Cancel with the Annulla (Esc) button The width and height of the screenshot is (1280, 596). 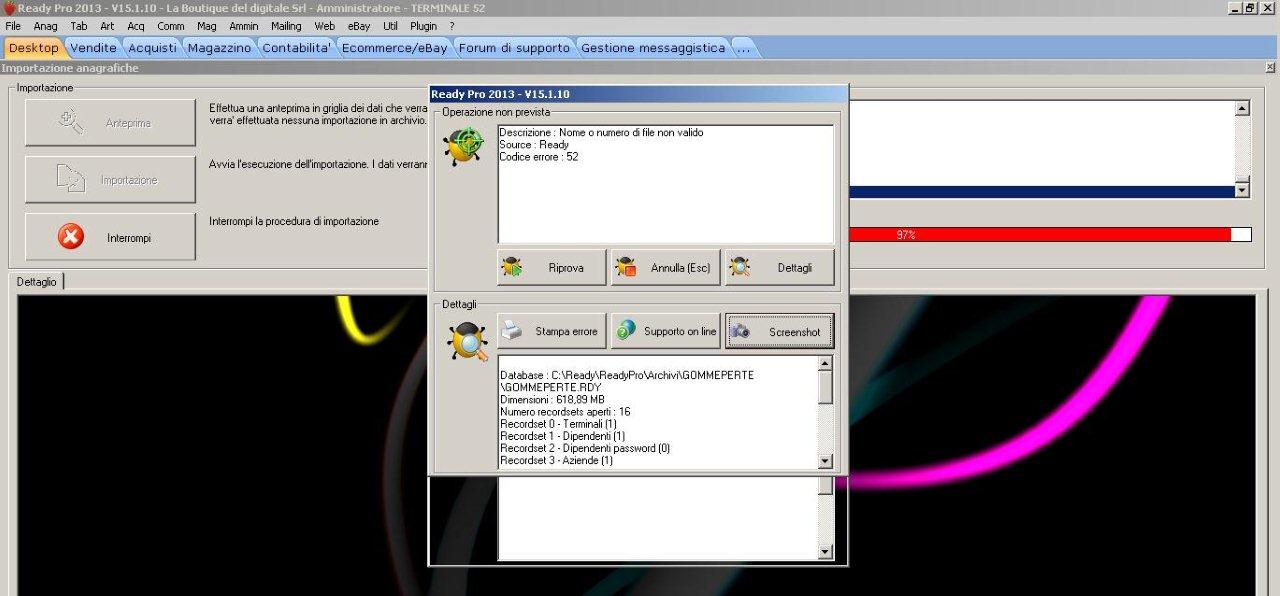tap(665, 267)
